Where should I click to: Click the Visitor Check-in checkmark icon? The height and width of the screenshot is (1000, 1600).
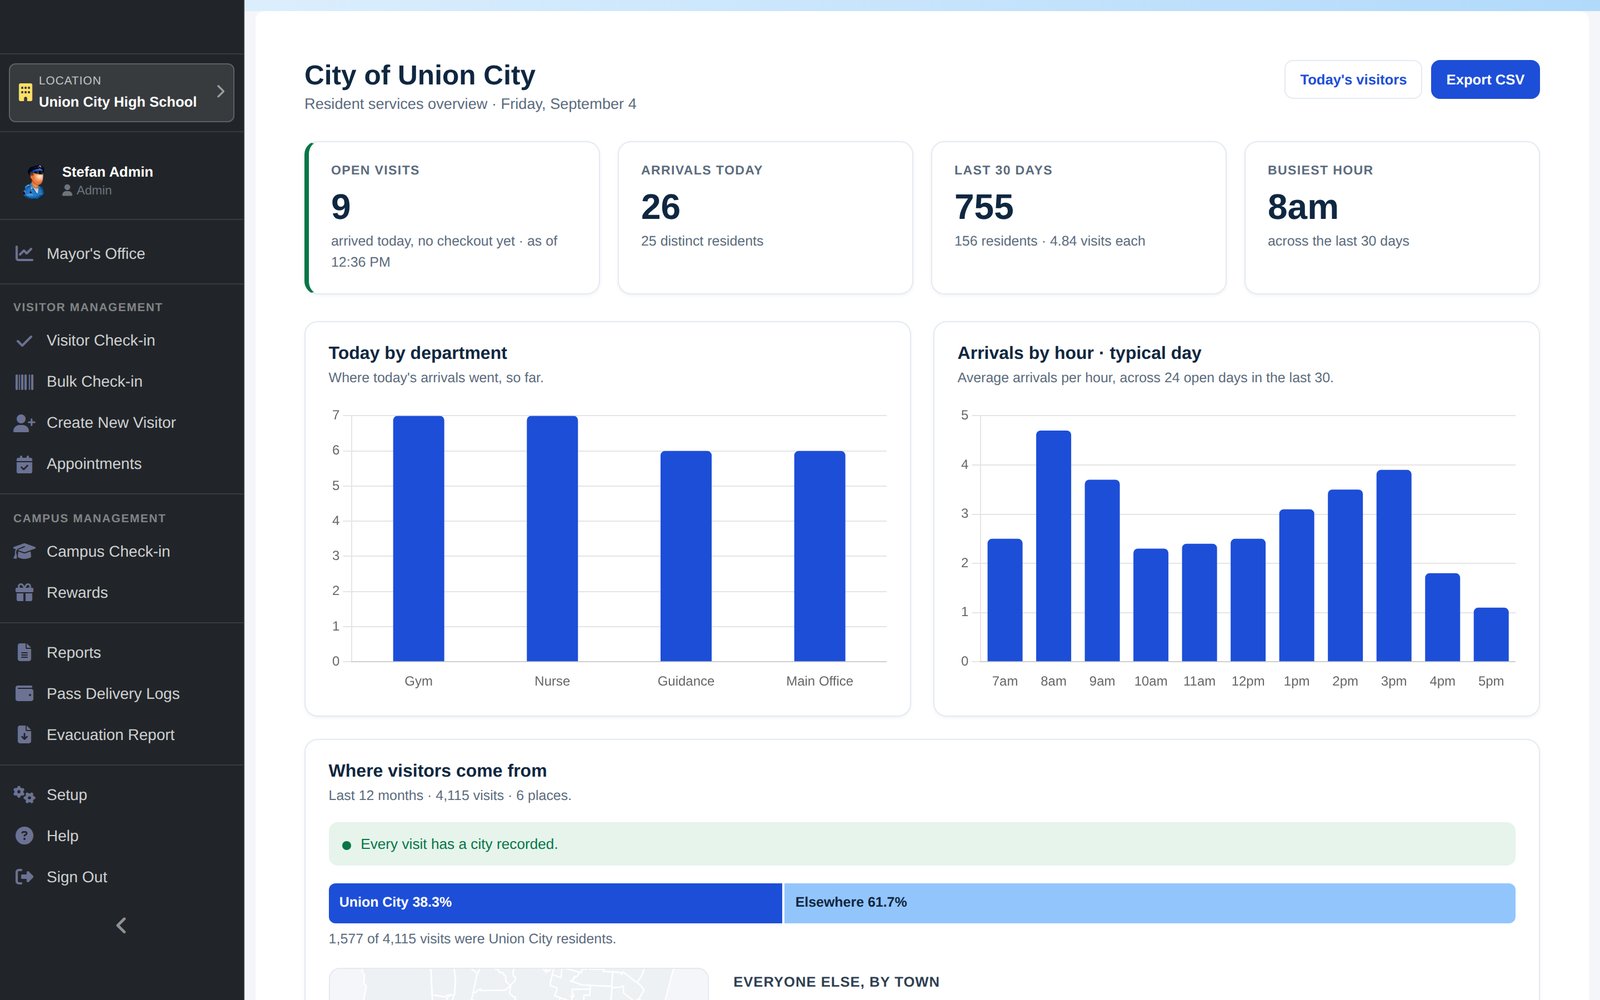(x=24, y=341)
